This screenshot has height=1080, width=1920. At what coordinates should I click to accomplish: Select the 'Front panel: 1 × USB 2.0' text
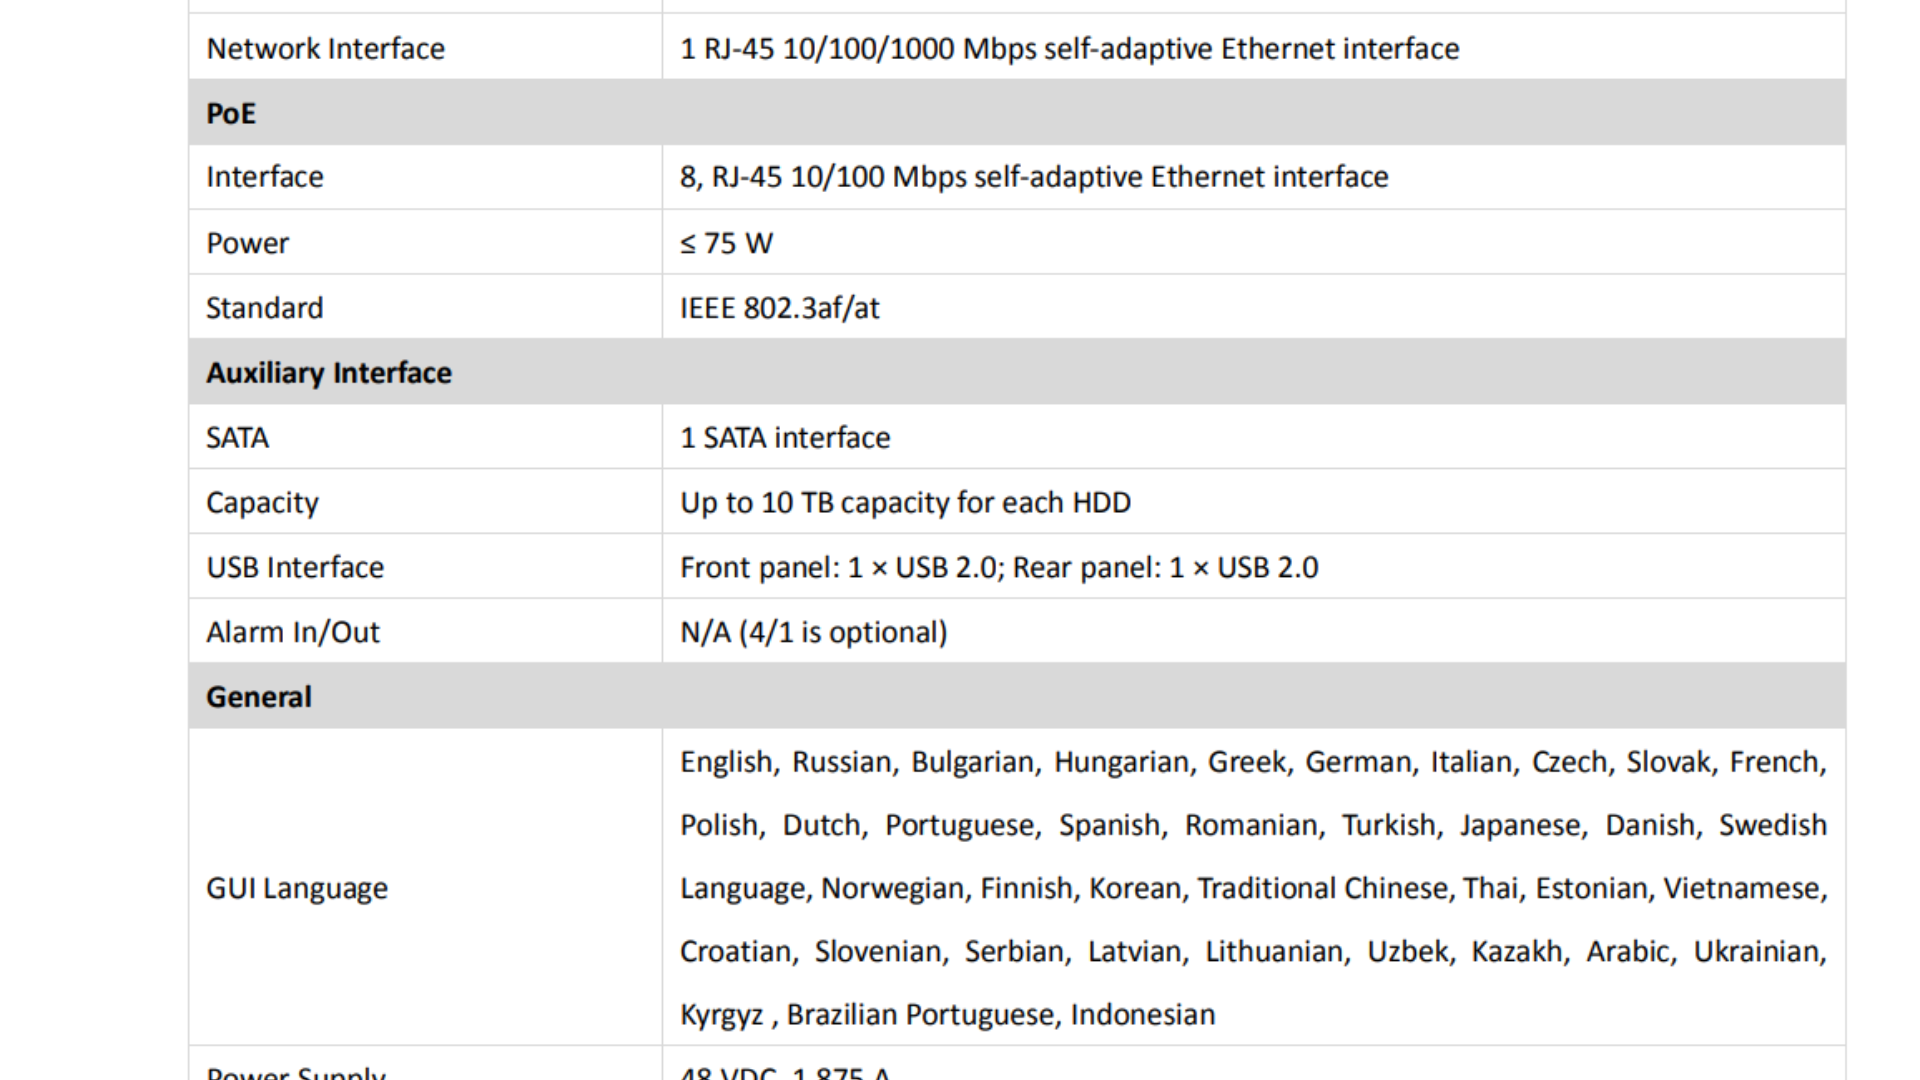click(x=838, y=567)
